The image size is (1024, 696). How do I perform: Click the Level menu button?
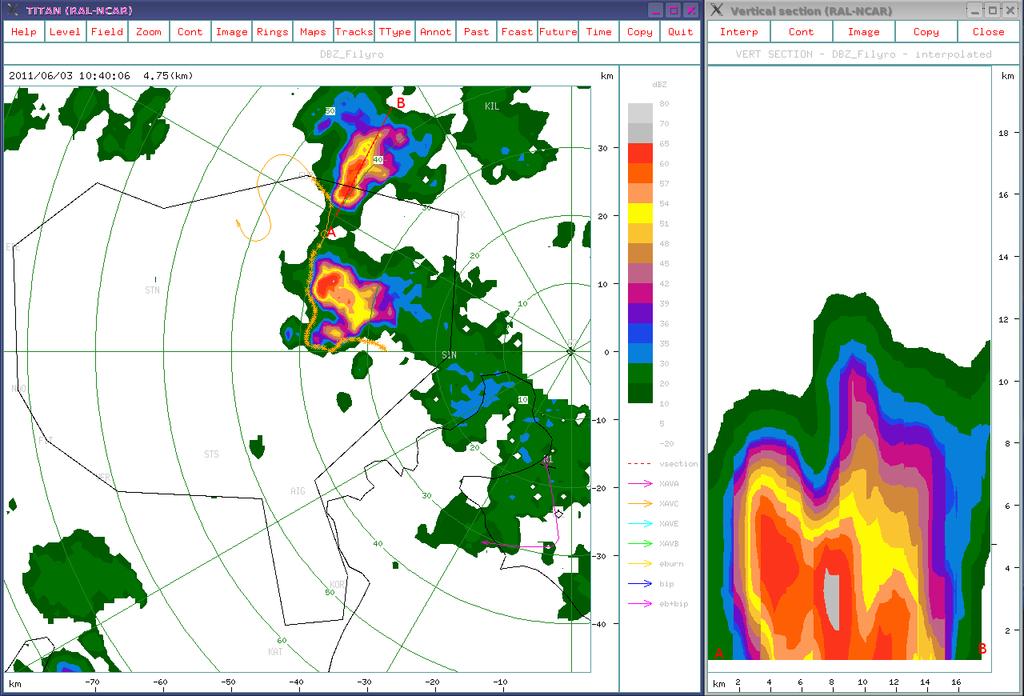coord(65,31)
